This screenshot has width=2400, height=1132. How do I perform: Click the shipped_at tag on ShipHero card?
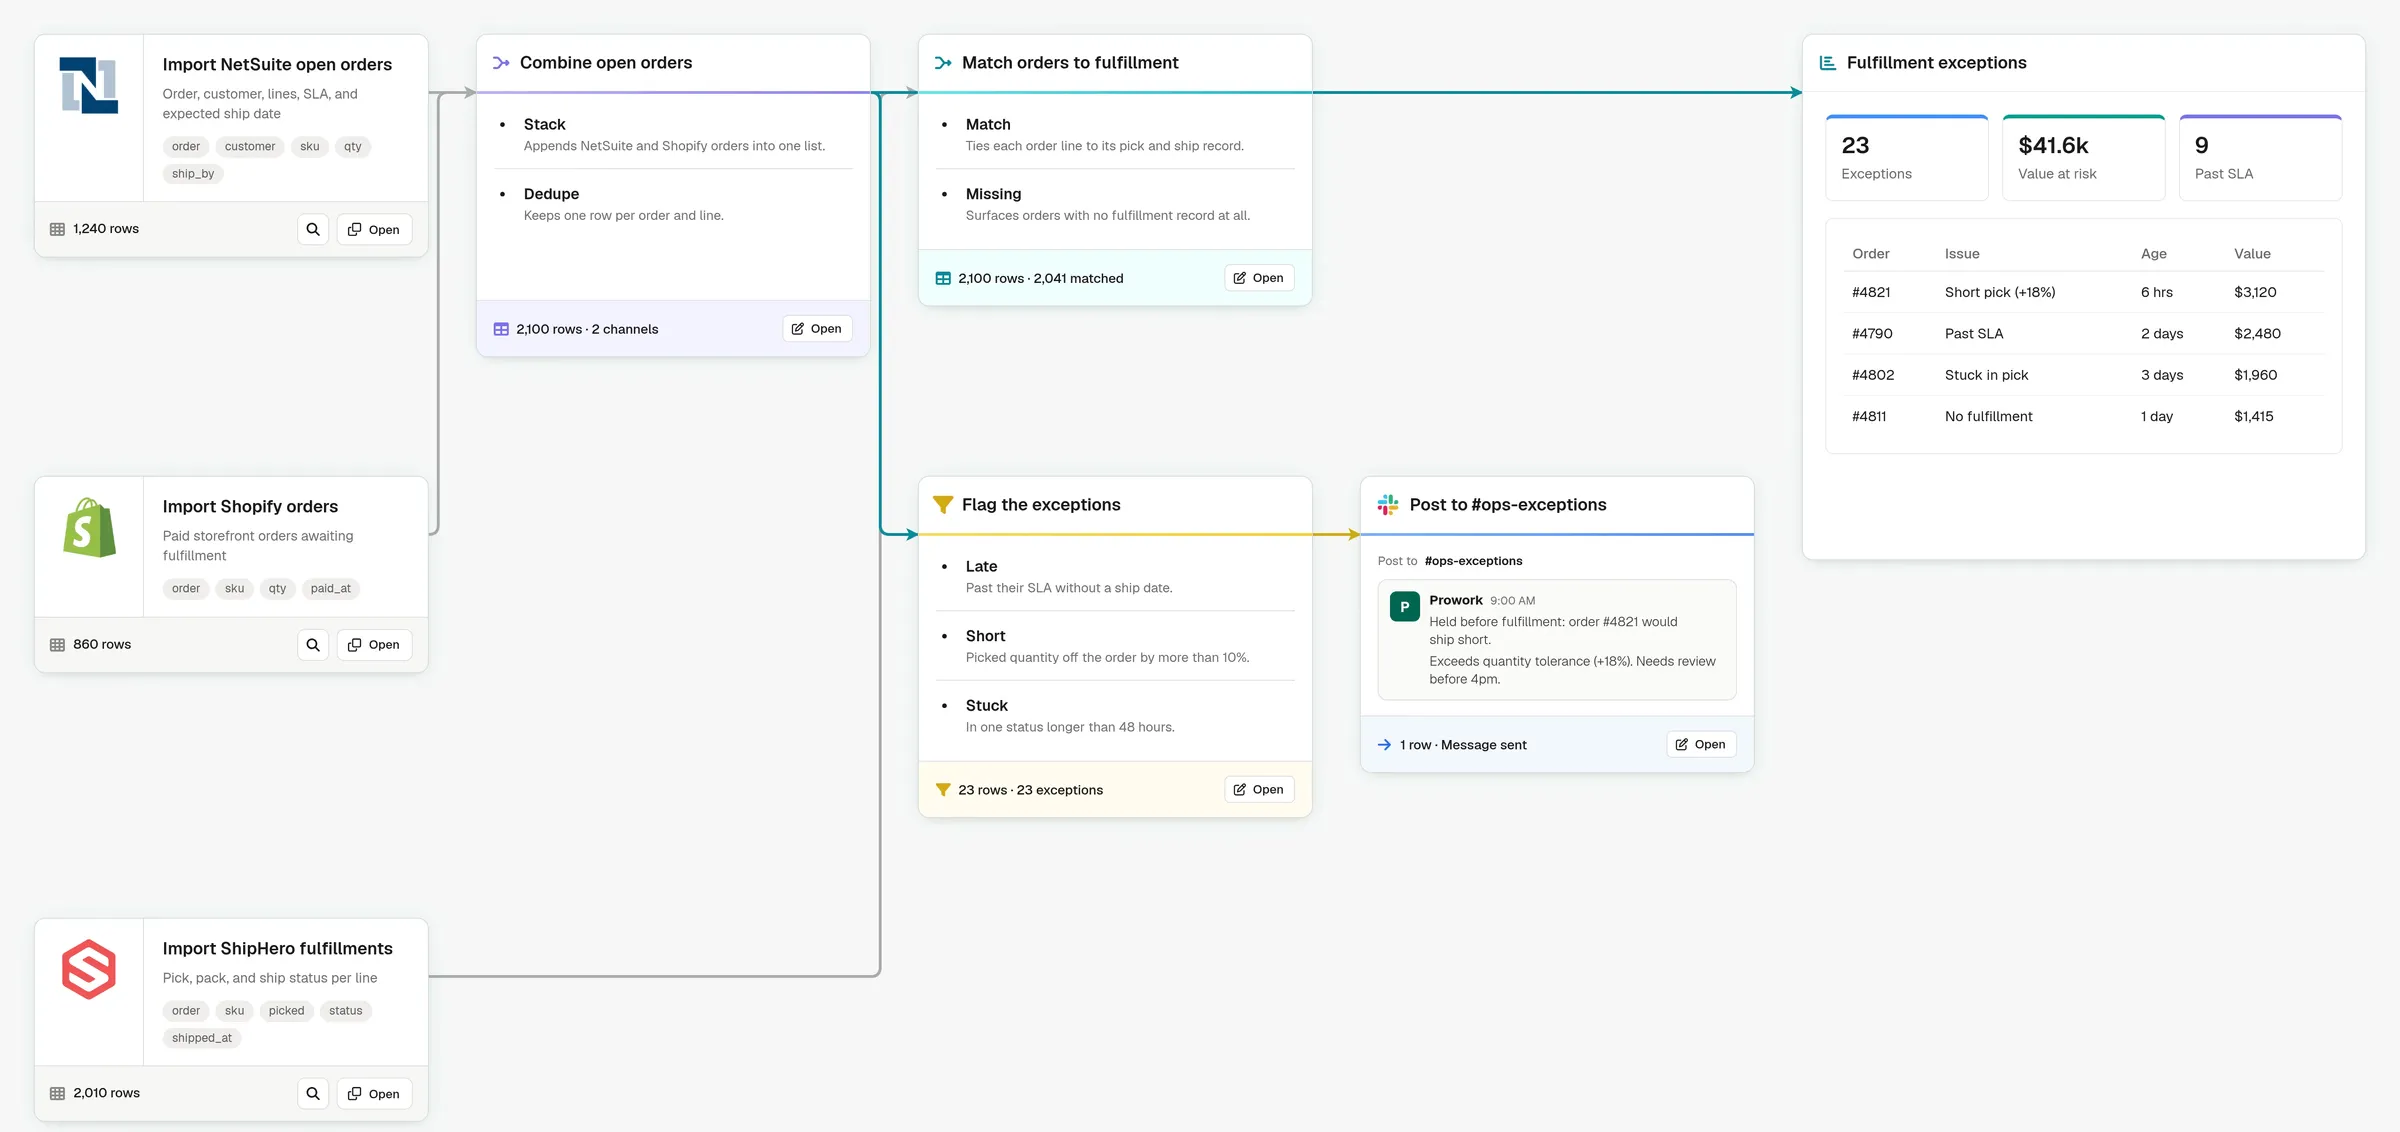click(x=201, y=1038)
